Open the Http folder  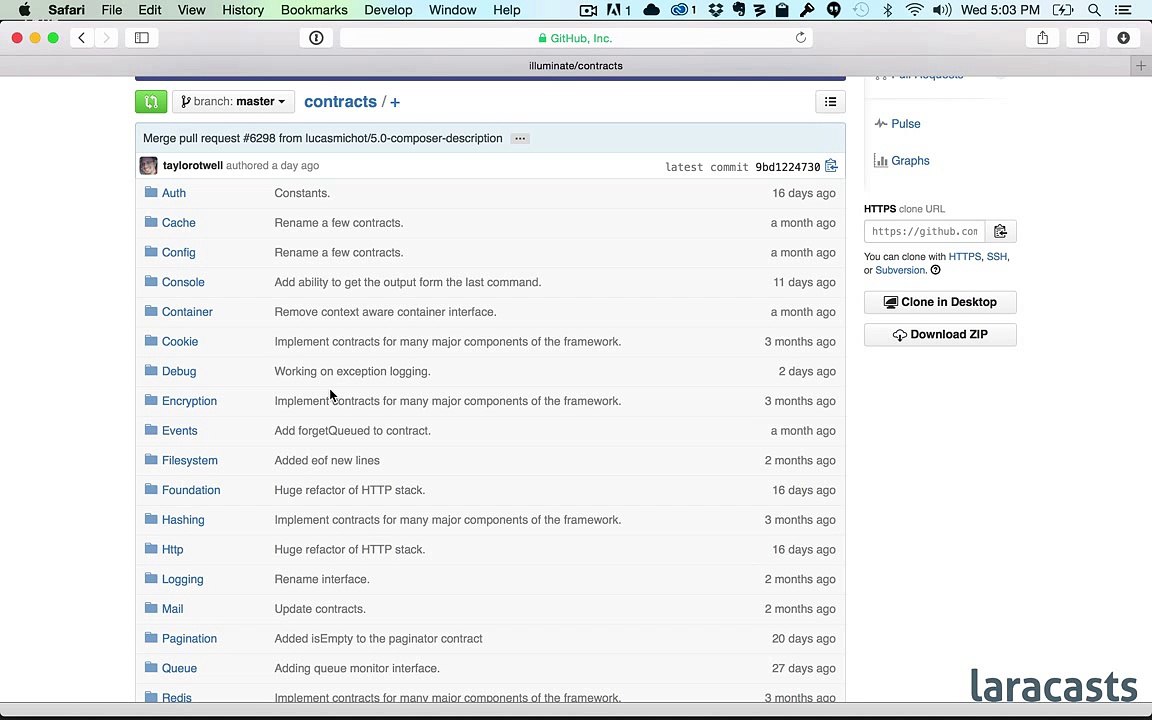coord(173,550)
